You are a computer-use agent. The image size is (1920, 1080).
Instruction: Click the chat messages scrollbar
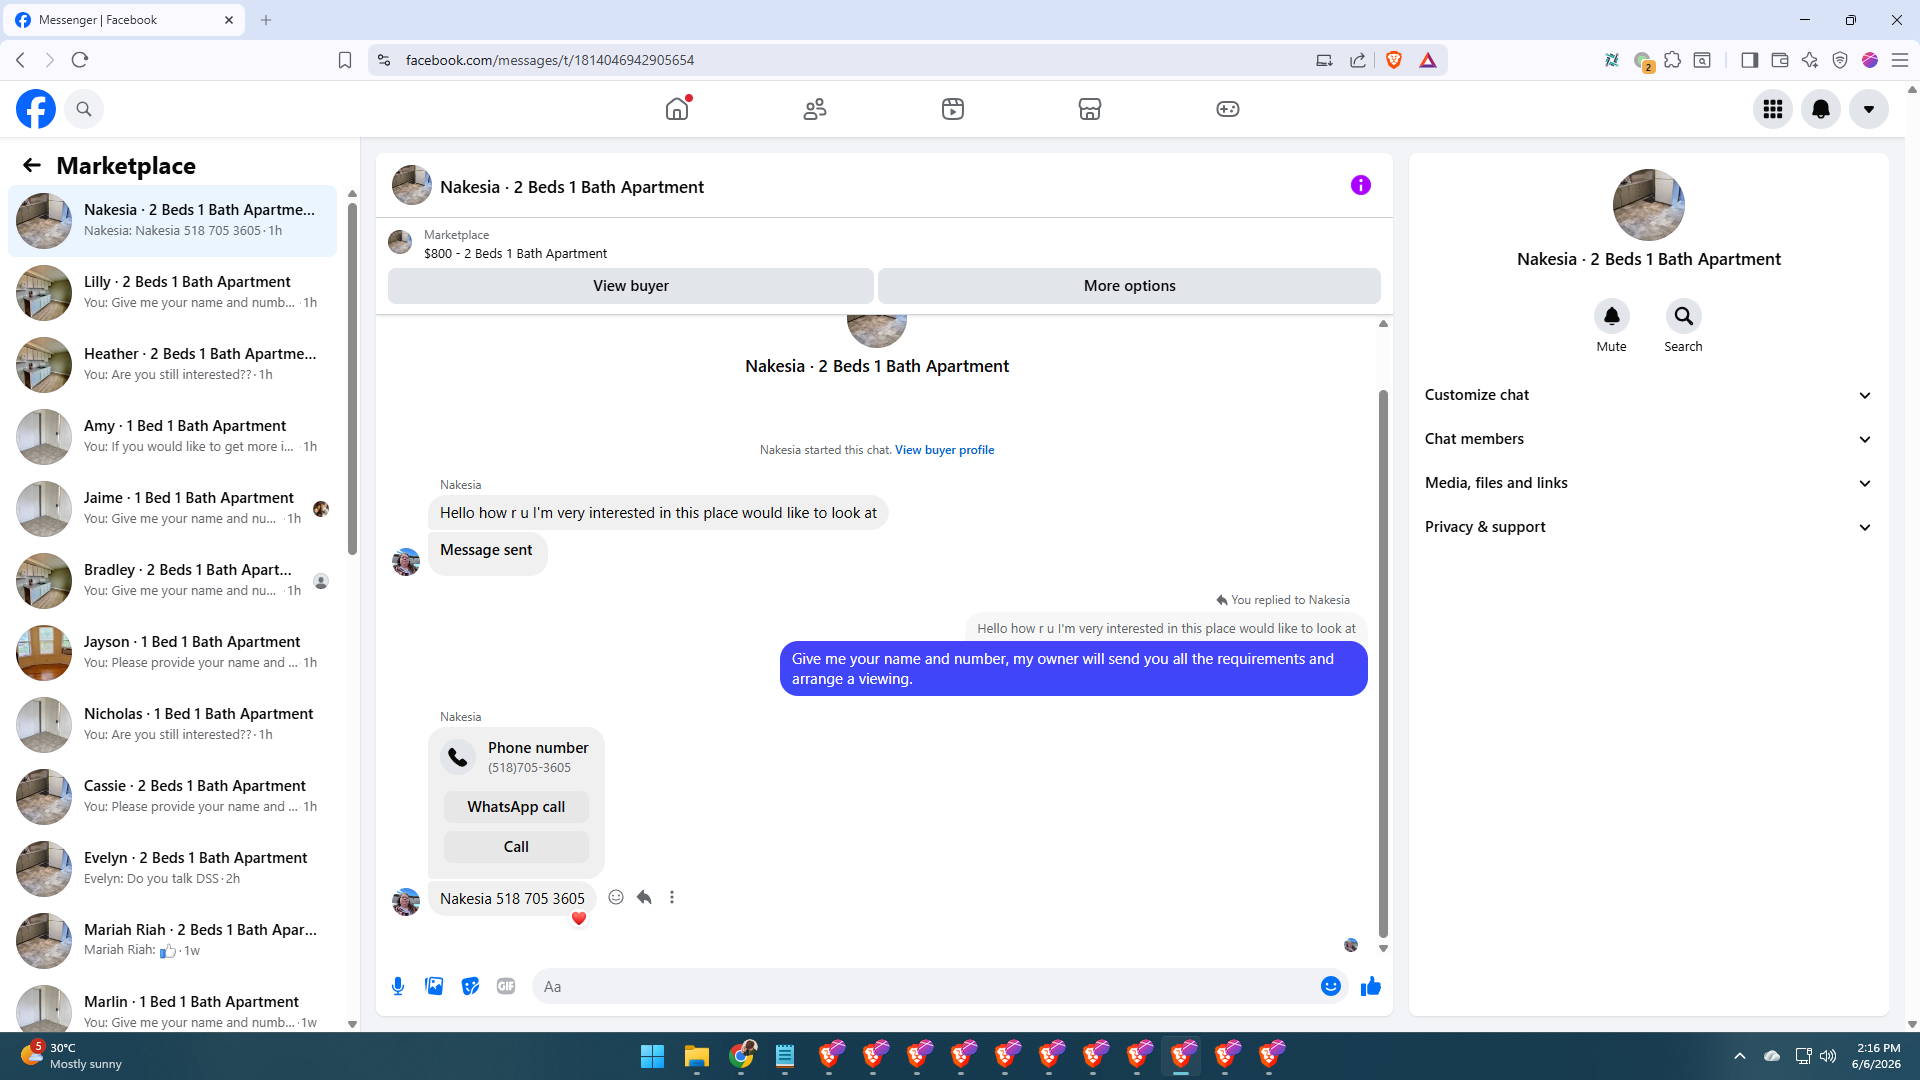click(1383, 662)
